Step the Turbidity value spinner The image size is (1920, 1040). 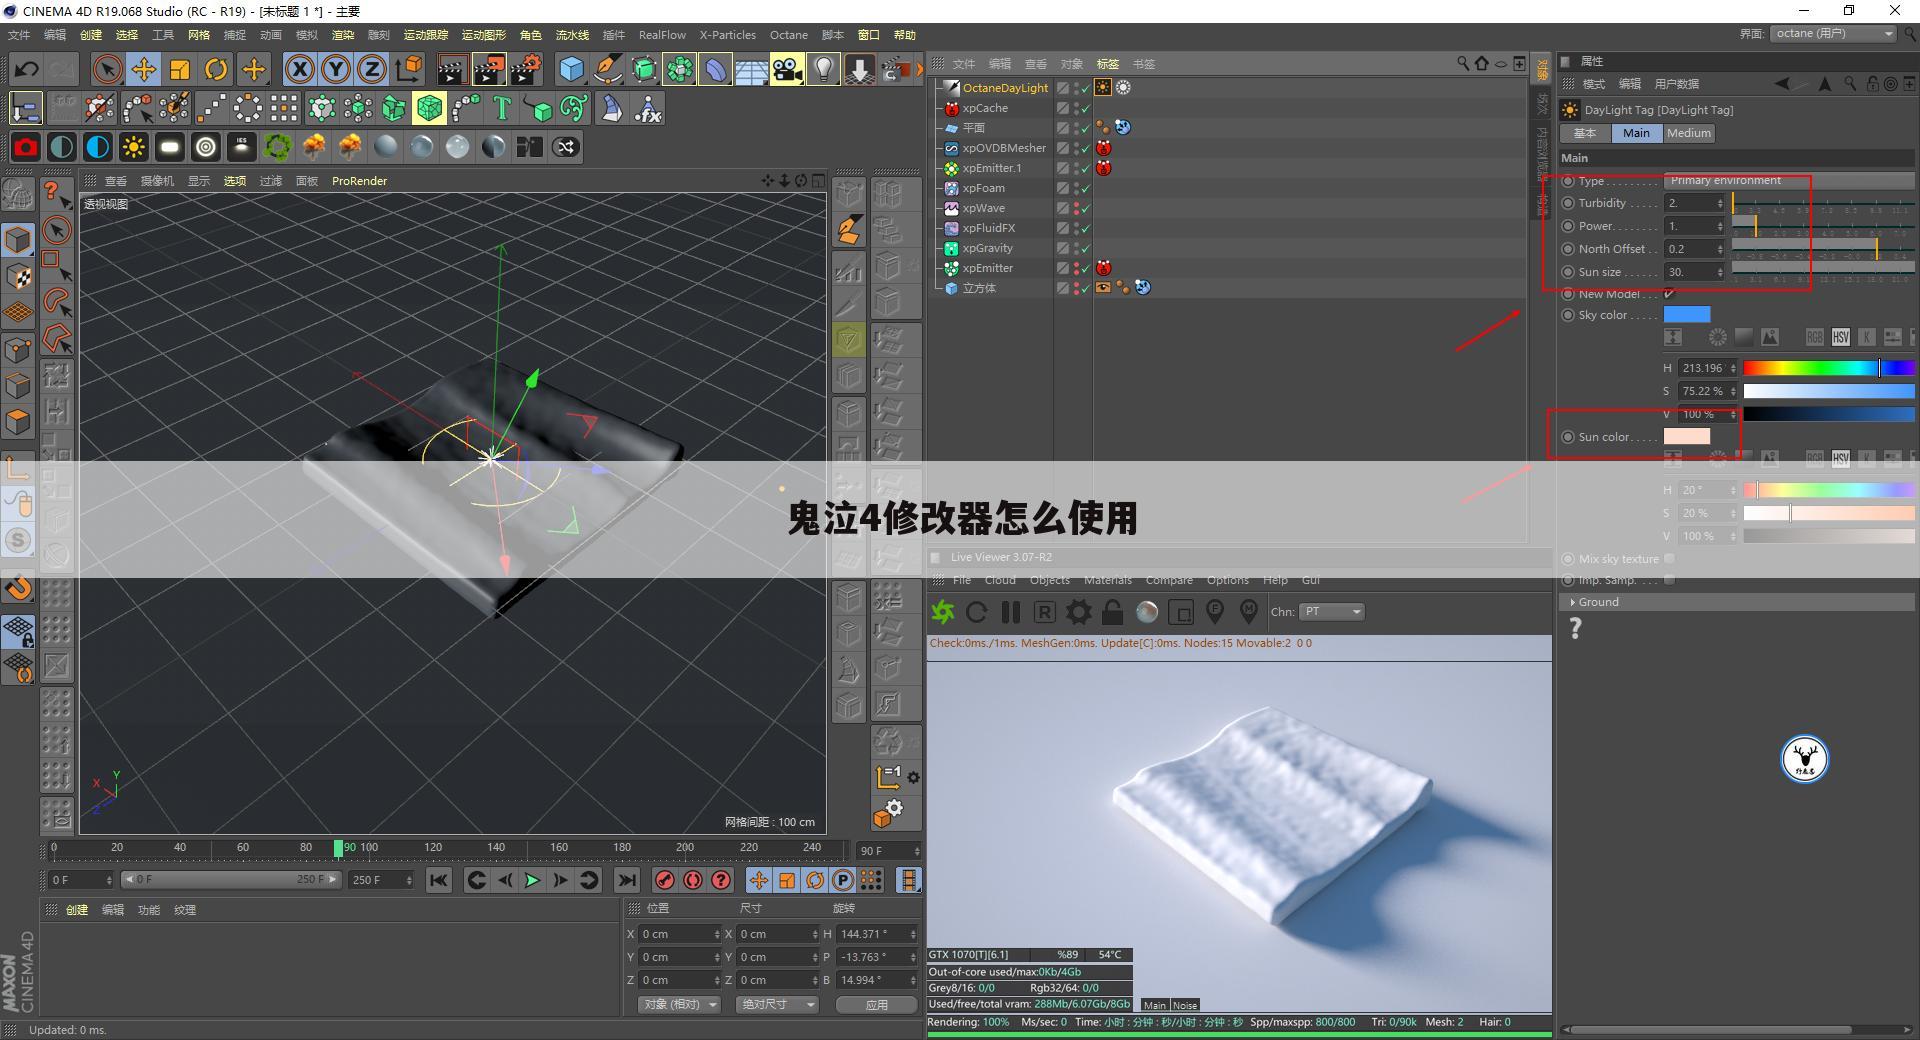[1720, 203]
